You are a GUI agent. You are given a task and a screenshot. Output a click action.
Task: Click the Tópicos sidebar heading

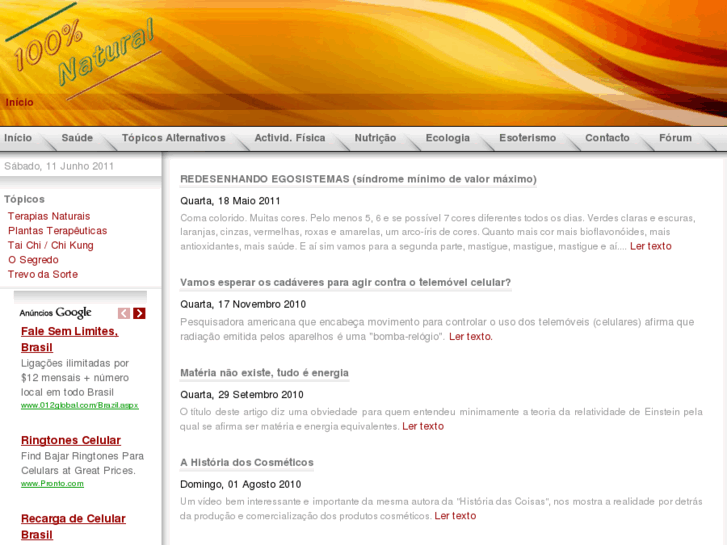click(x=25, y=199)
